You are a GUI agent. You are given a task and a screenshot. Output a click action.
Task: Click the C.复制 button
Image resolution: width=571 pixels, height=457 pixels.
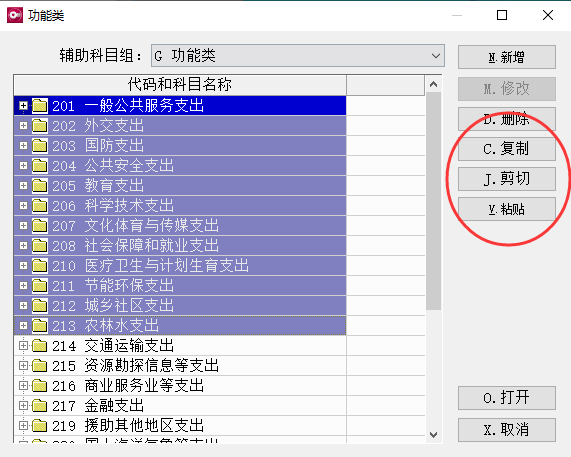(x=507, y=149)
